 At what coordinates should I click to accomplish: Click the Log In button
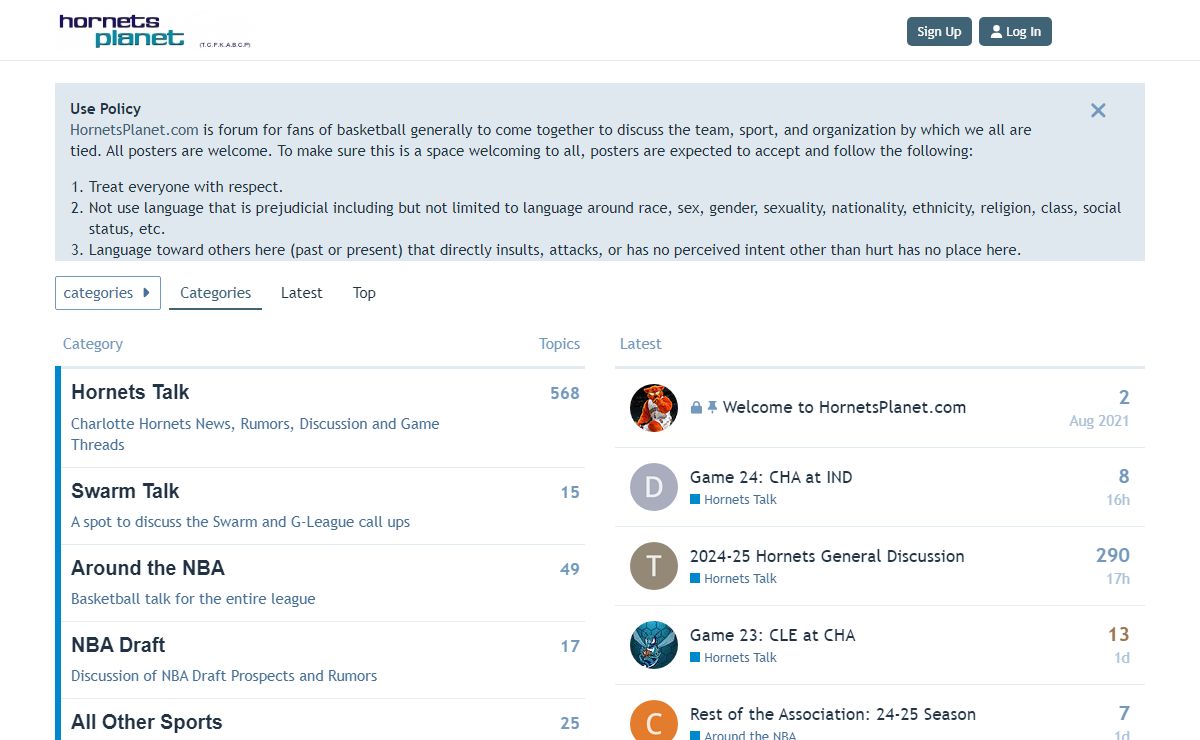click(x=1015, y=31)
